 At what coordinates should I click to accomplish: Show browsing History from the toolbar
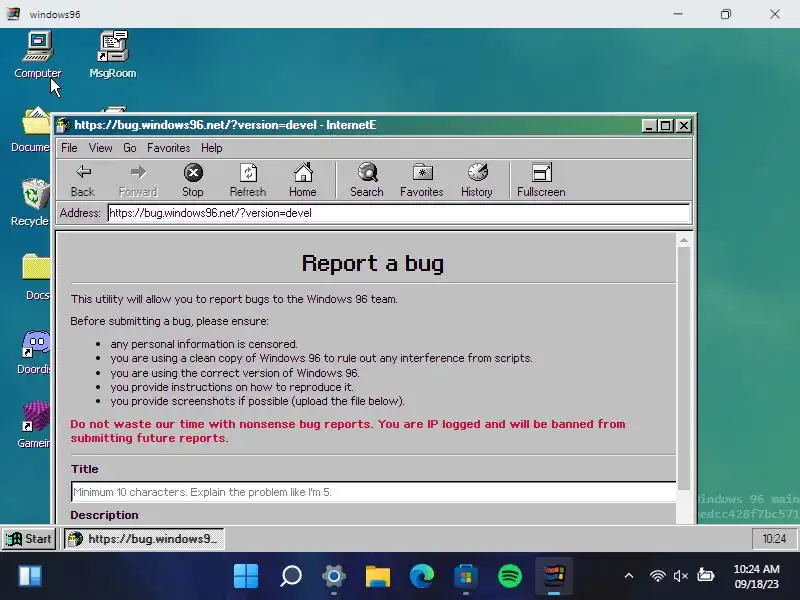click(x=477, y=180)
